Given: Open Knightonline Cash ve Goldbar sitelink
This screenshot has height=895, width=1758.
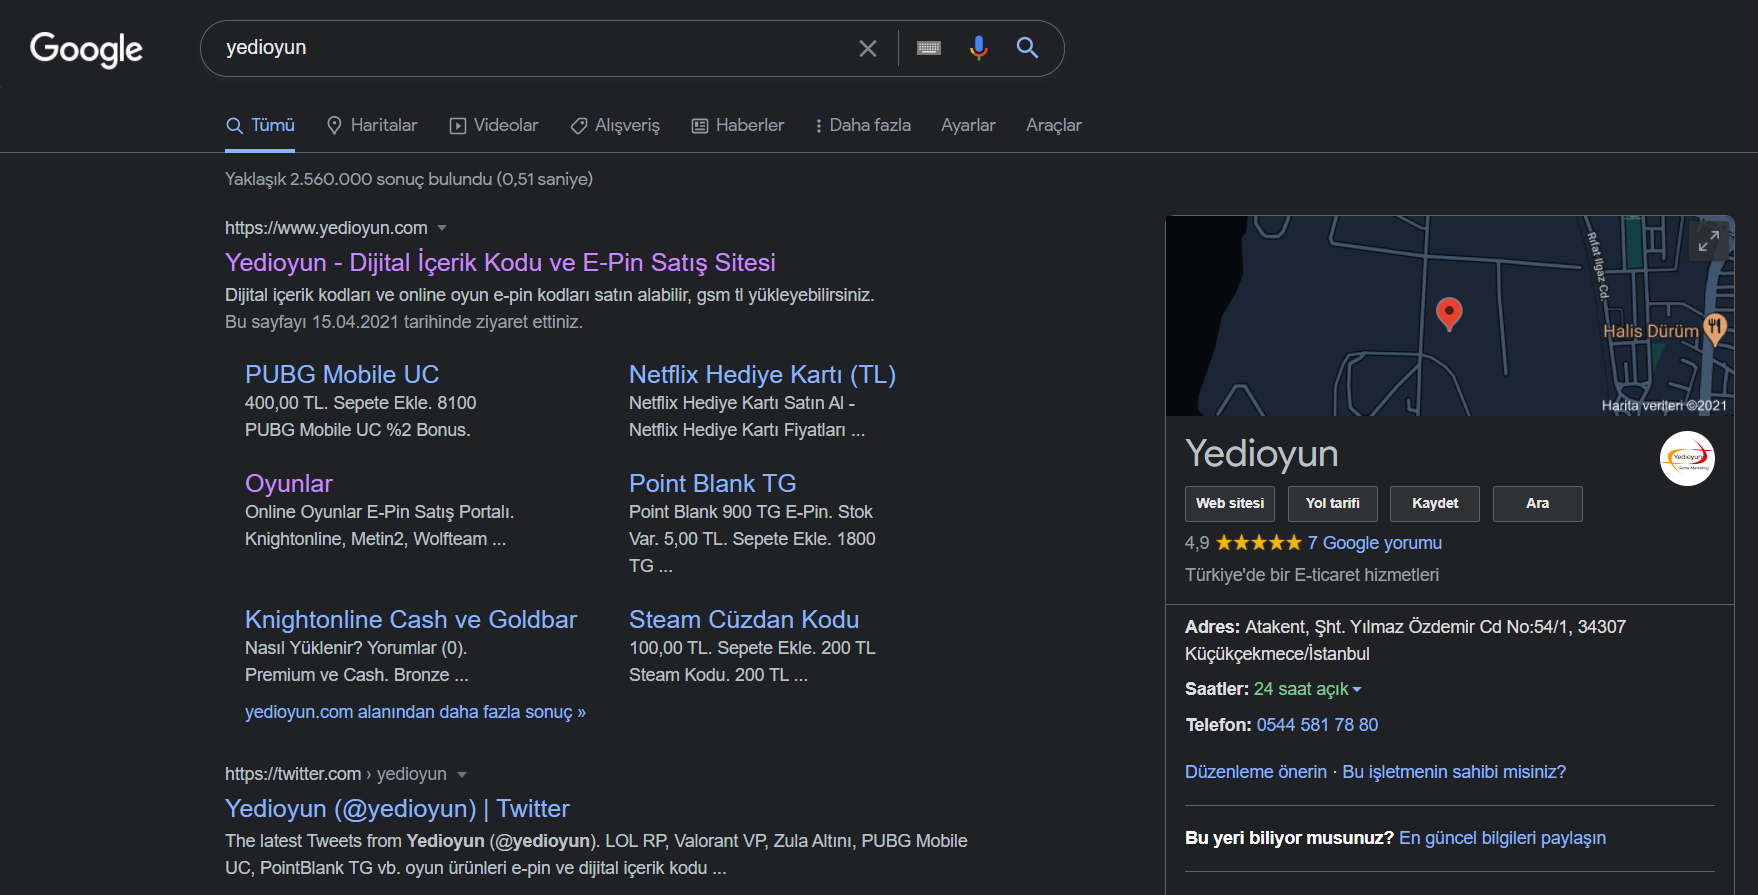Looking at the screenshot, I should click(x=411, y=619).
